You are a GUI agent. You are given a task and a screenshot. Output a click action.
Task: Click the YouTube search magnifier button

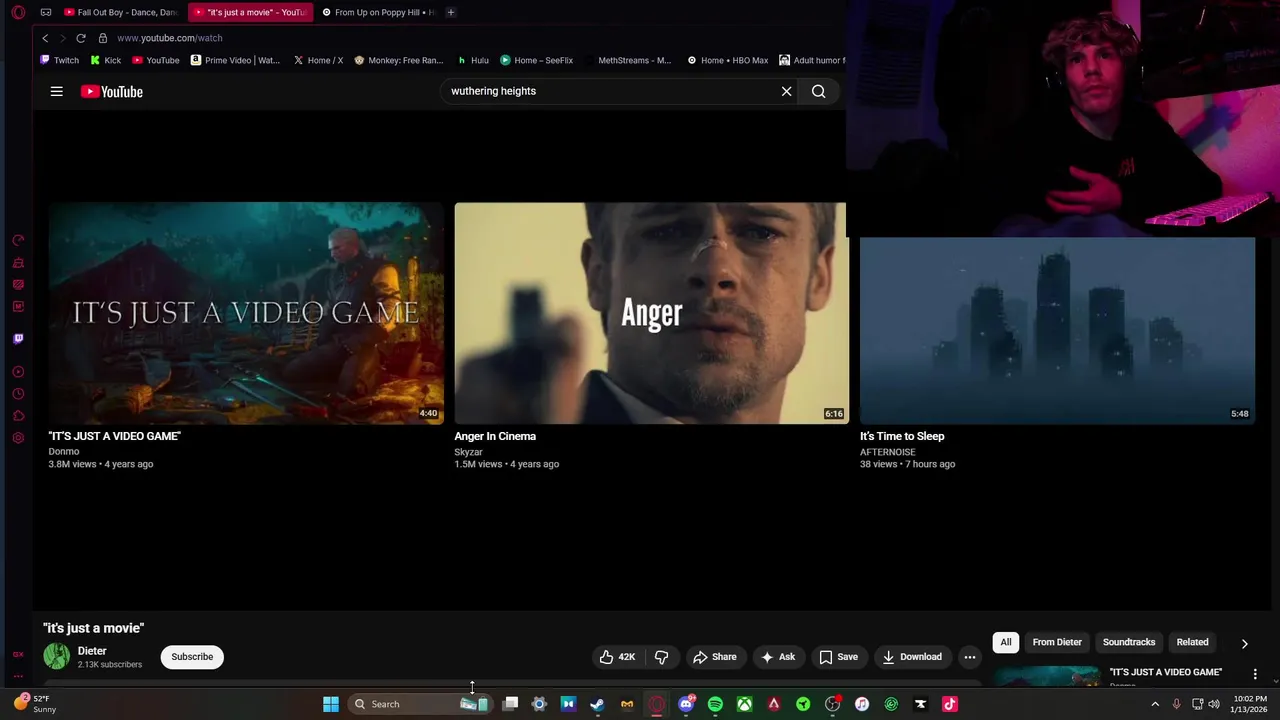[818, 91]
